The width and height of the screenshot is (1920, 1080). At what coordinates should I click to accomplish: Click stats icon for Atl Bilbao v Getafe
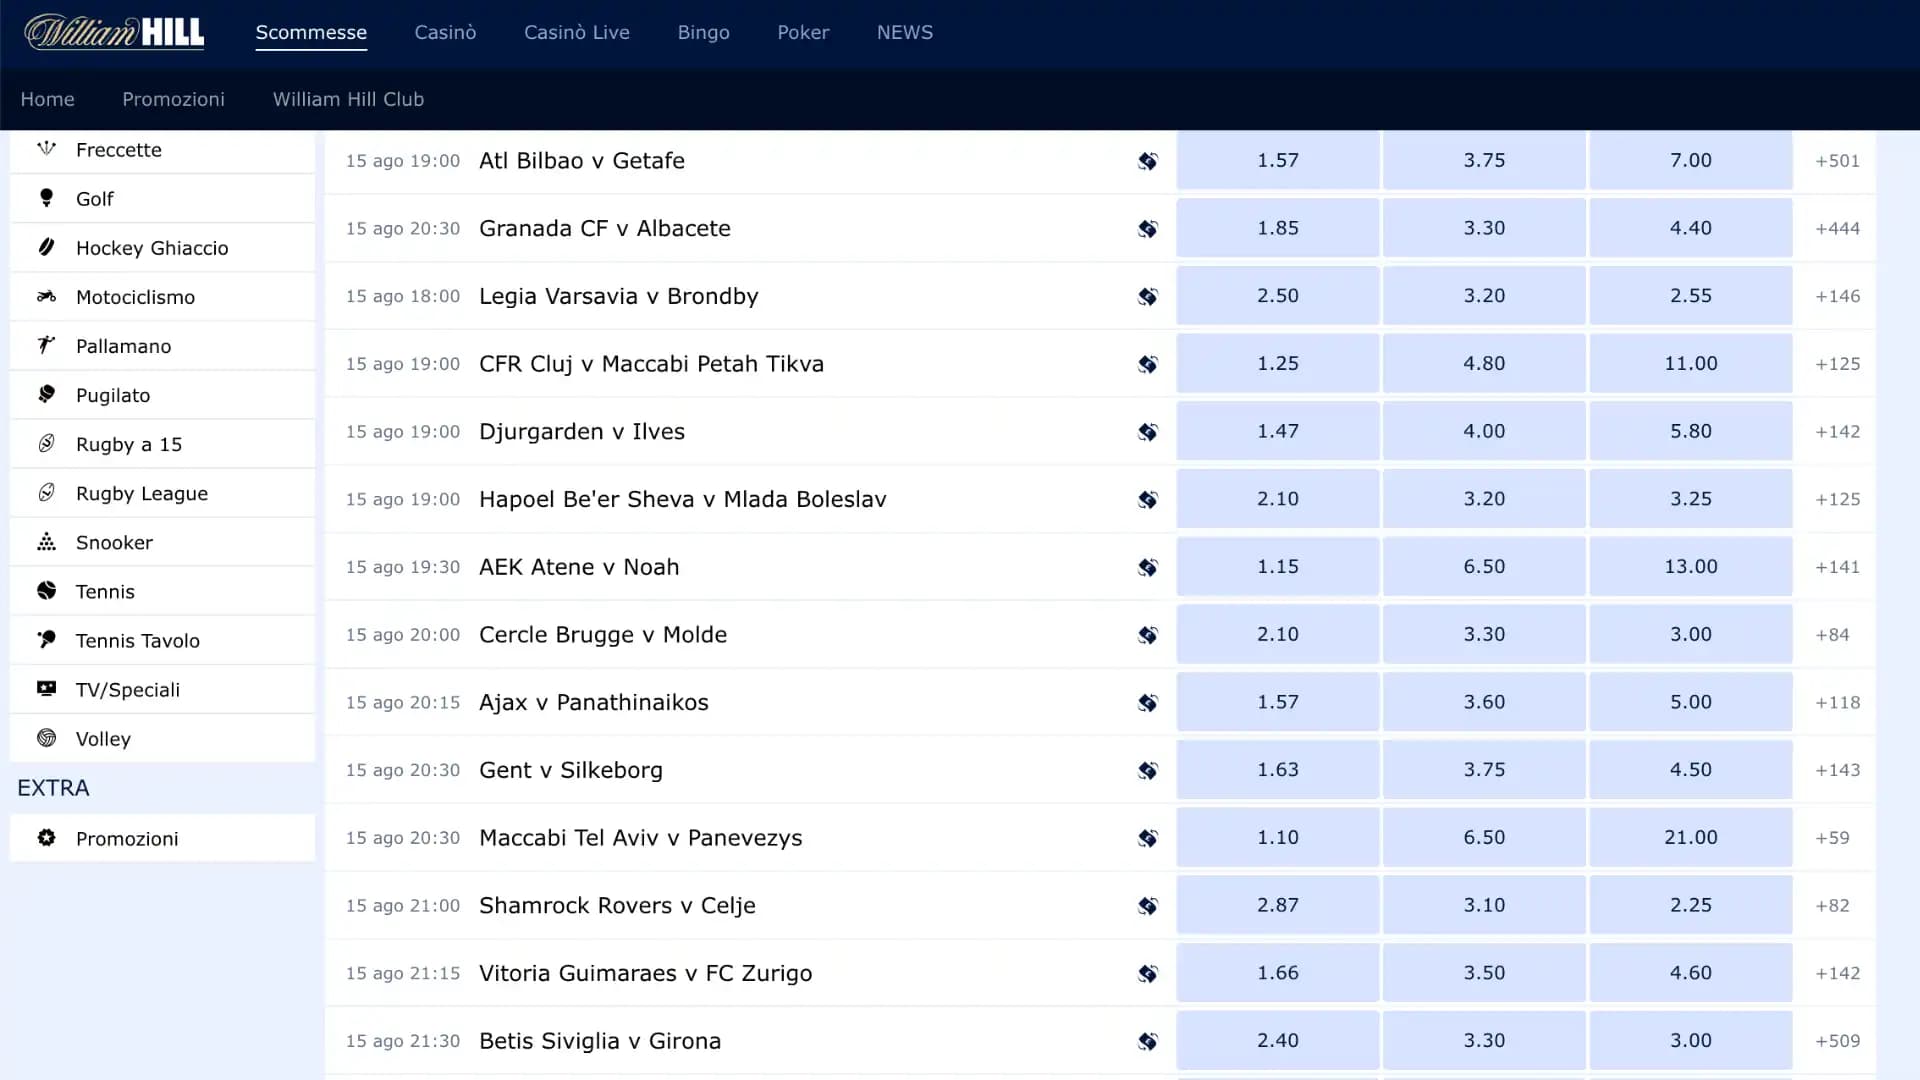pos(1148,161)
